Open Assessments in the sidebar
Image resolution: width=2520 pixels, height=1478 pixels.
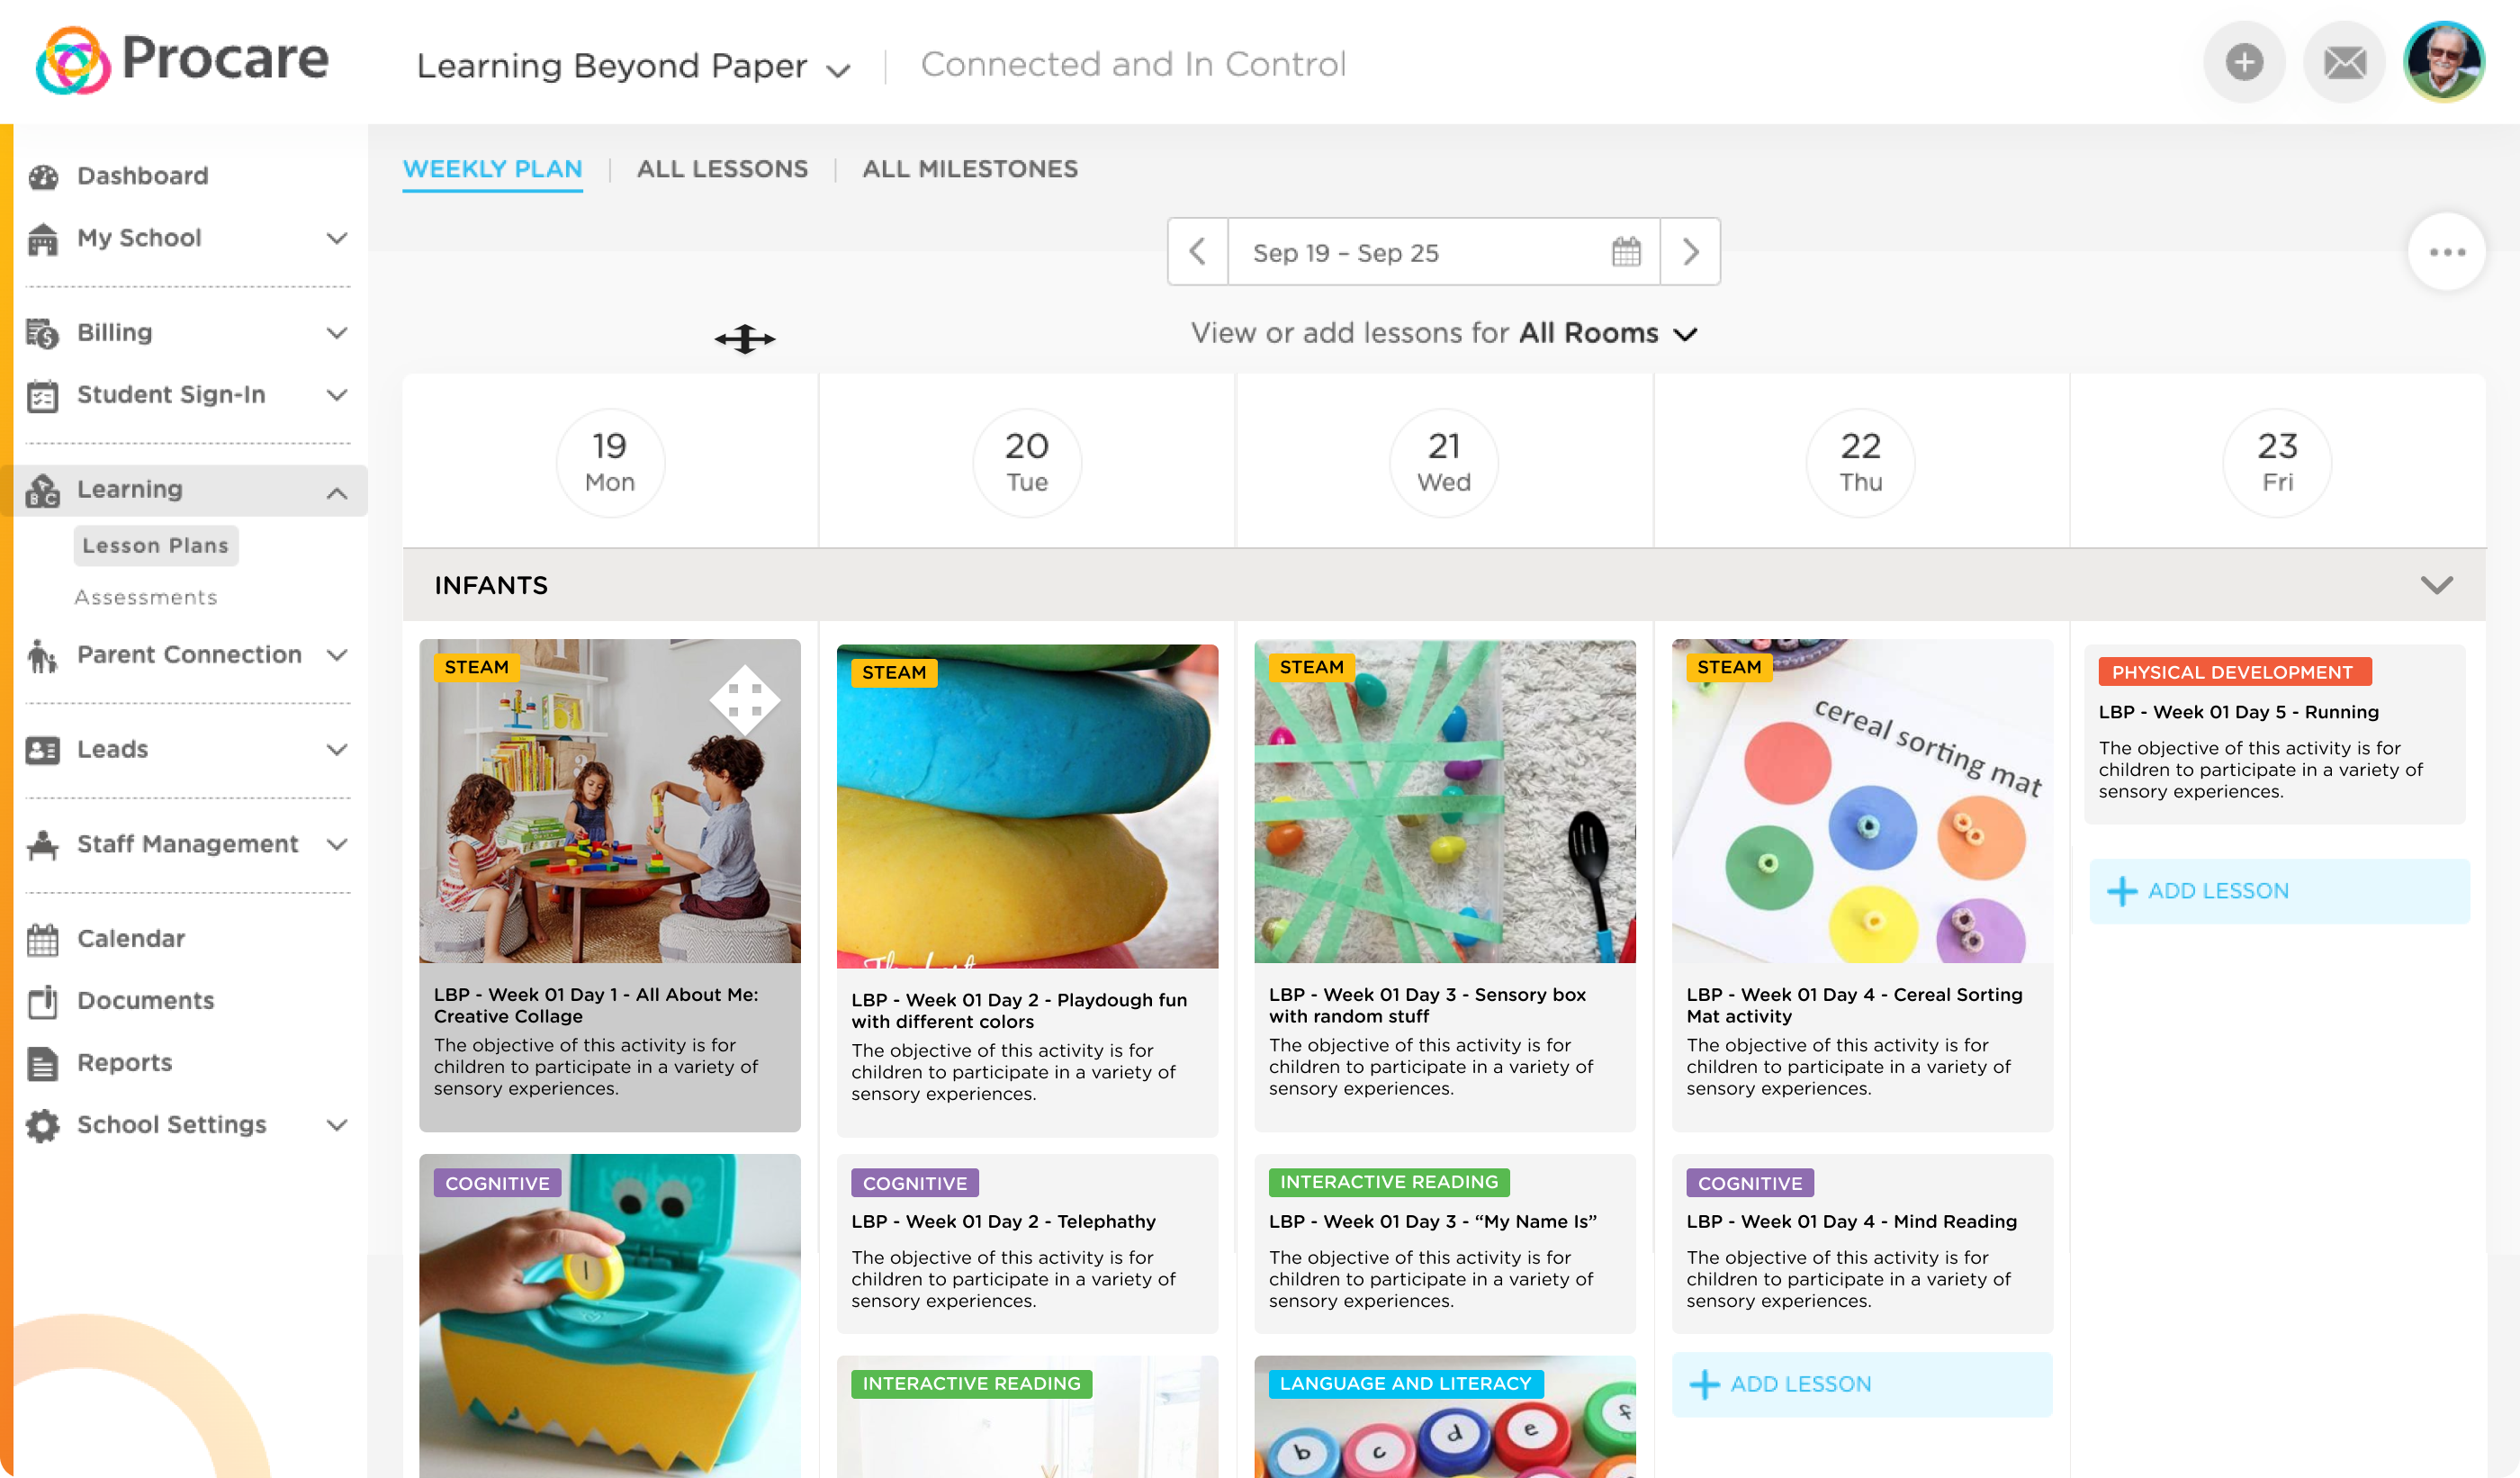pos(146,597)
